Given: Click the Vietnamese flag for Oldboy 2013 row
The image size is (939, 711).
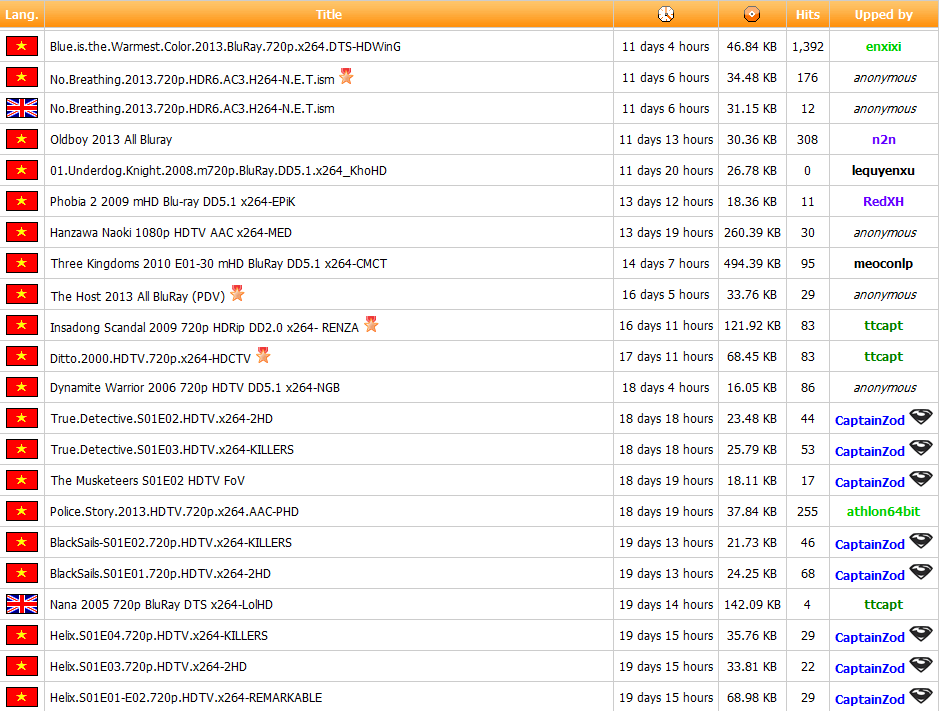Looking at the screenshot, I should point(22,140).
